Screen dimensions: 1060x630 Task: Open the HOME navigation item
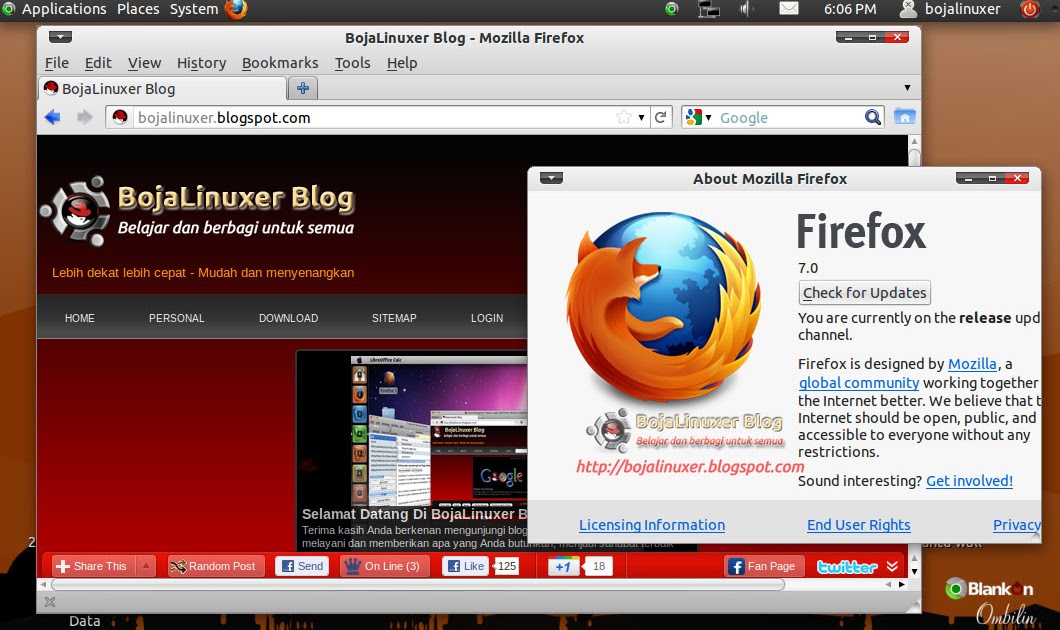pos(80,318)
